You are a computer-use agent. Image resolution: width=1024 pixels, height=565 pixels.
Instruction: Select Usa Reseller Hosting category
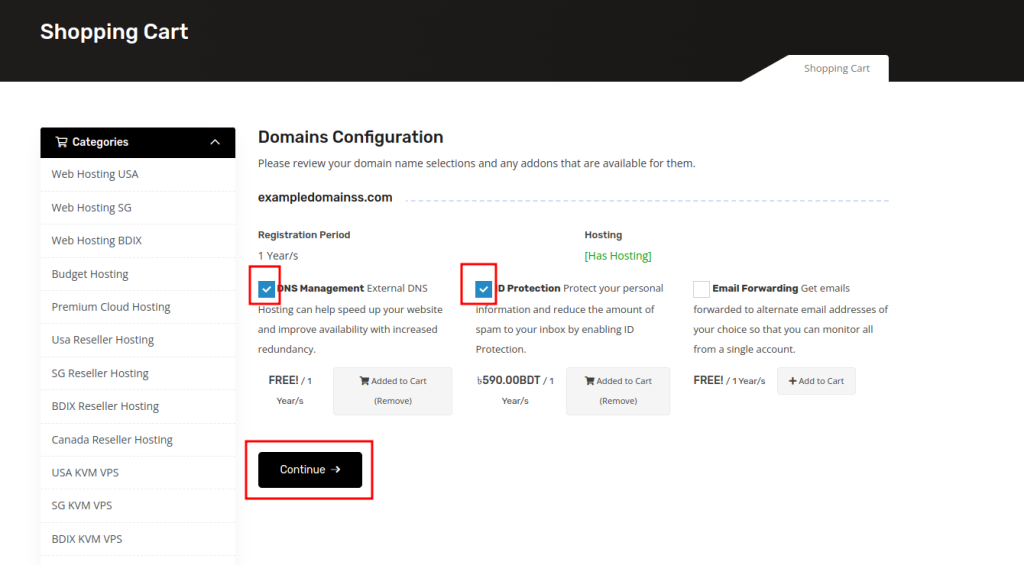[x=103, y=340]
